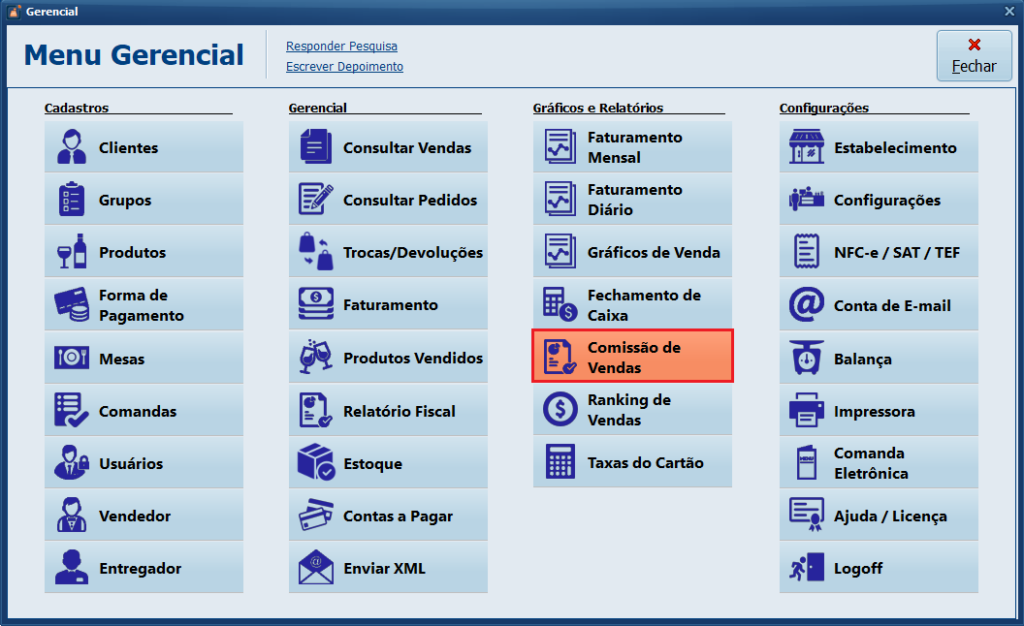Open the Faturamento money icon
This screenshot has width=1024, height=626.
click(x=316, y=304)
